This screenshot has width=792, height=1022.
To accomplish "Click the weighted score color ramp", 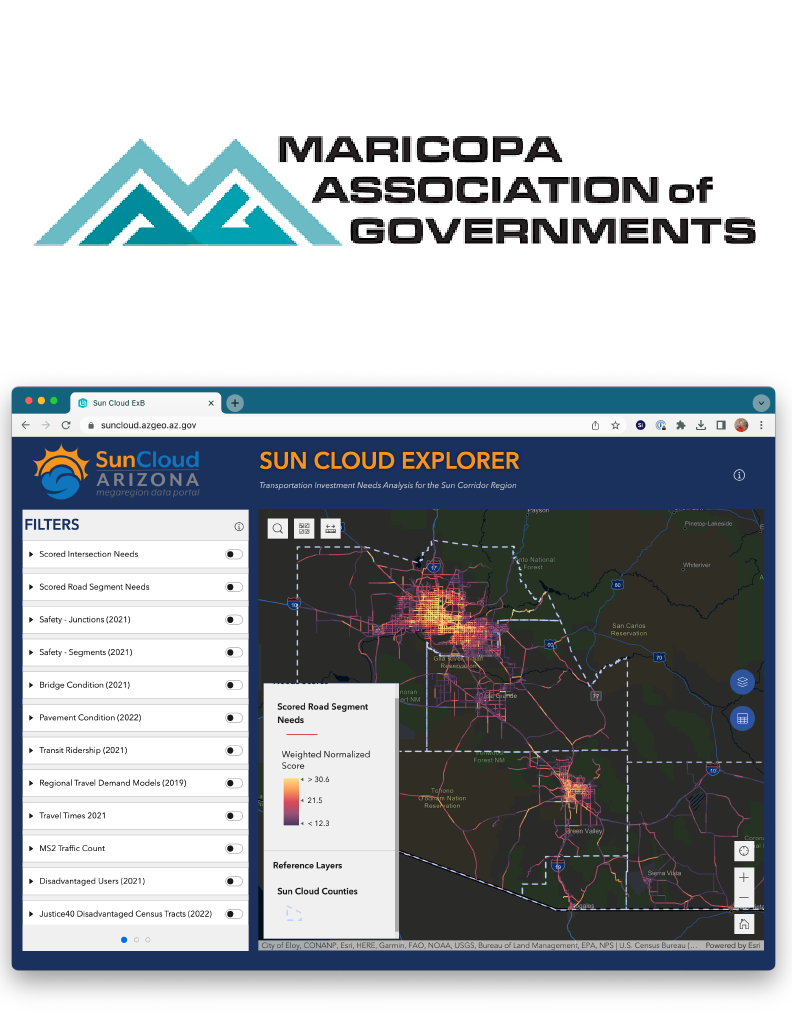I will (x=291, y=802).
